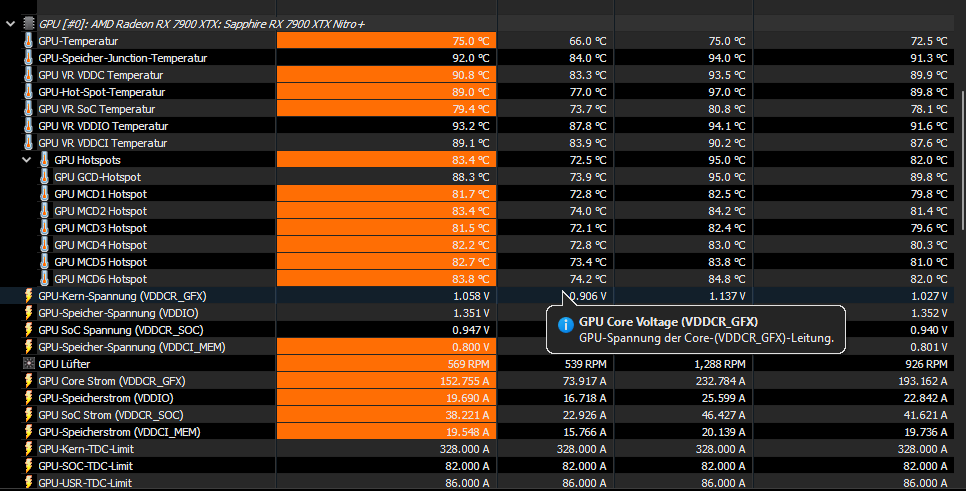Select the GPU MCD1 Hotspot label

click(x=100, y=194)
